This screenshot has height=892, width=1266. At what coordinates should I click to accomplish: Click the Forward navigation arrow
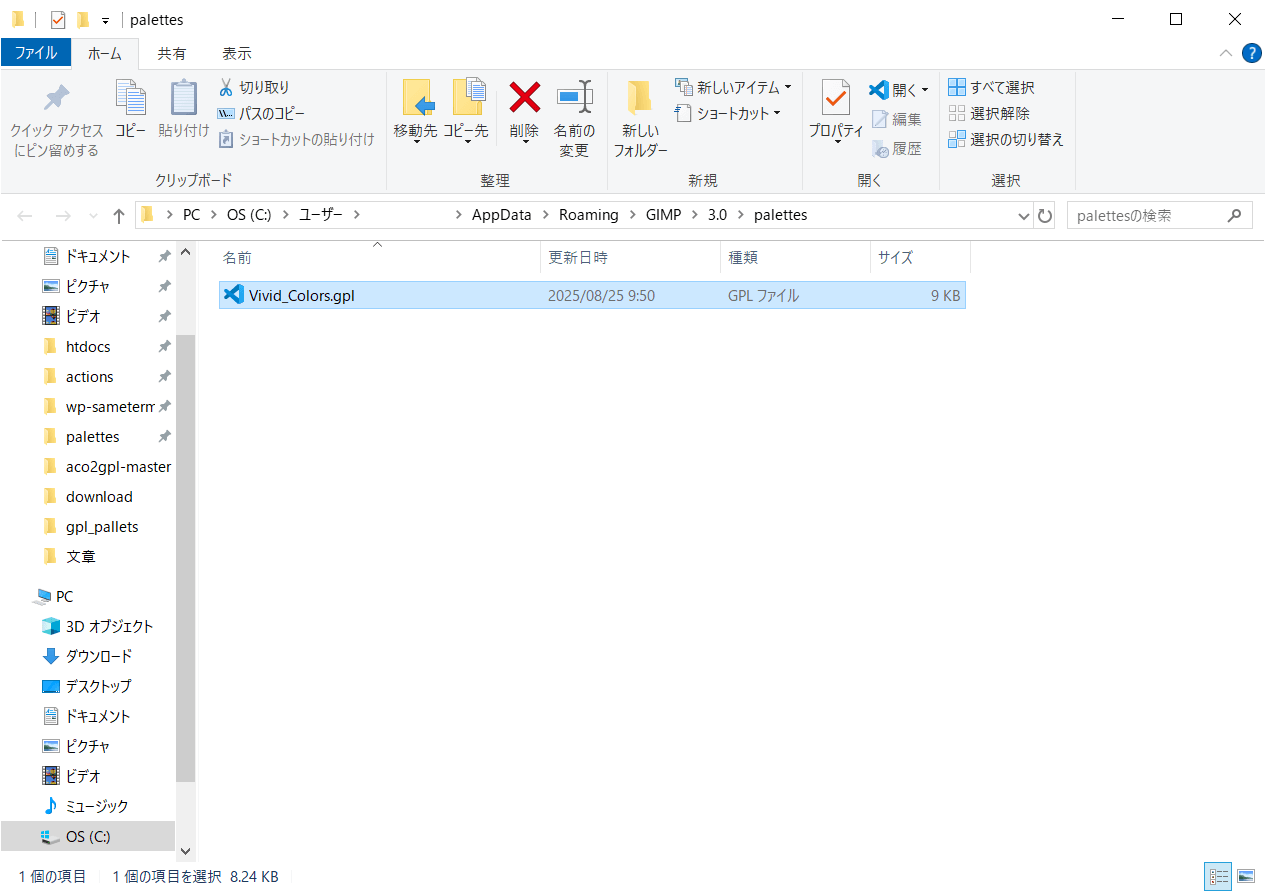[x=62, y=216]
